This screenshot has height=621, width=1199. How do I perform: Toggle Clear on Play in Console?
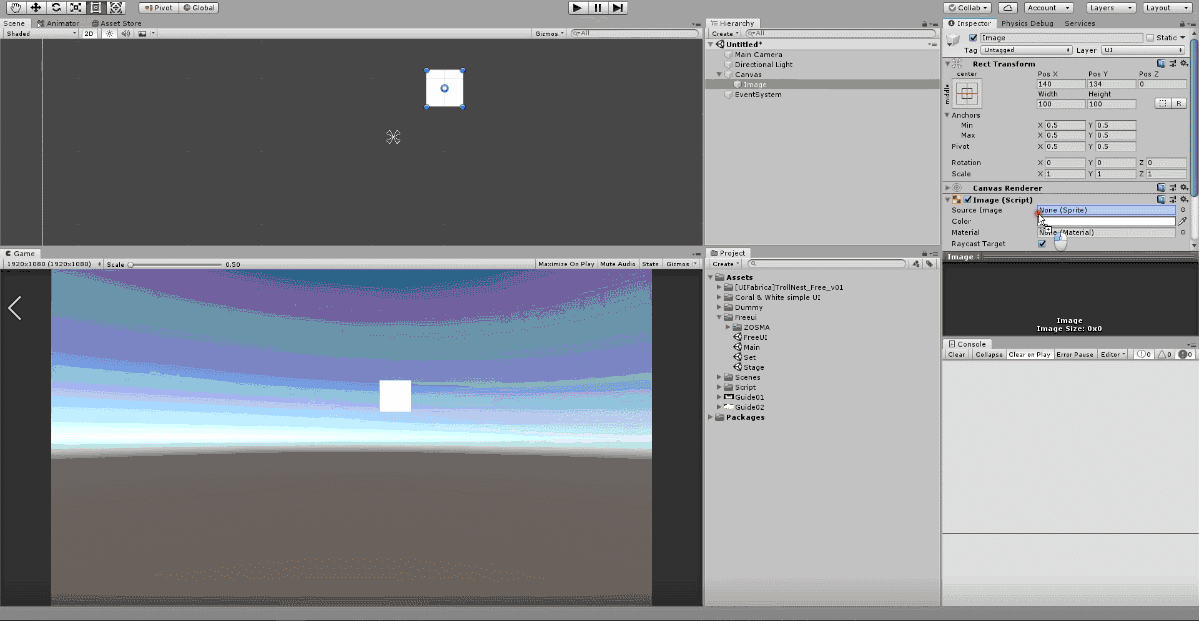click(x=1029, y=355)
